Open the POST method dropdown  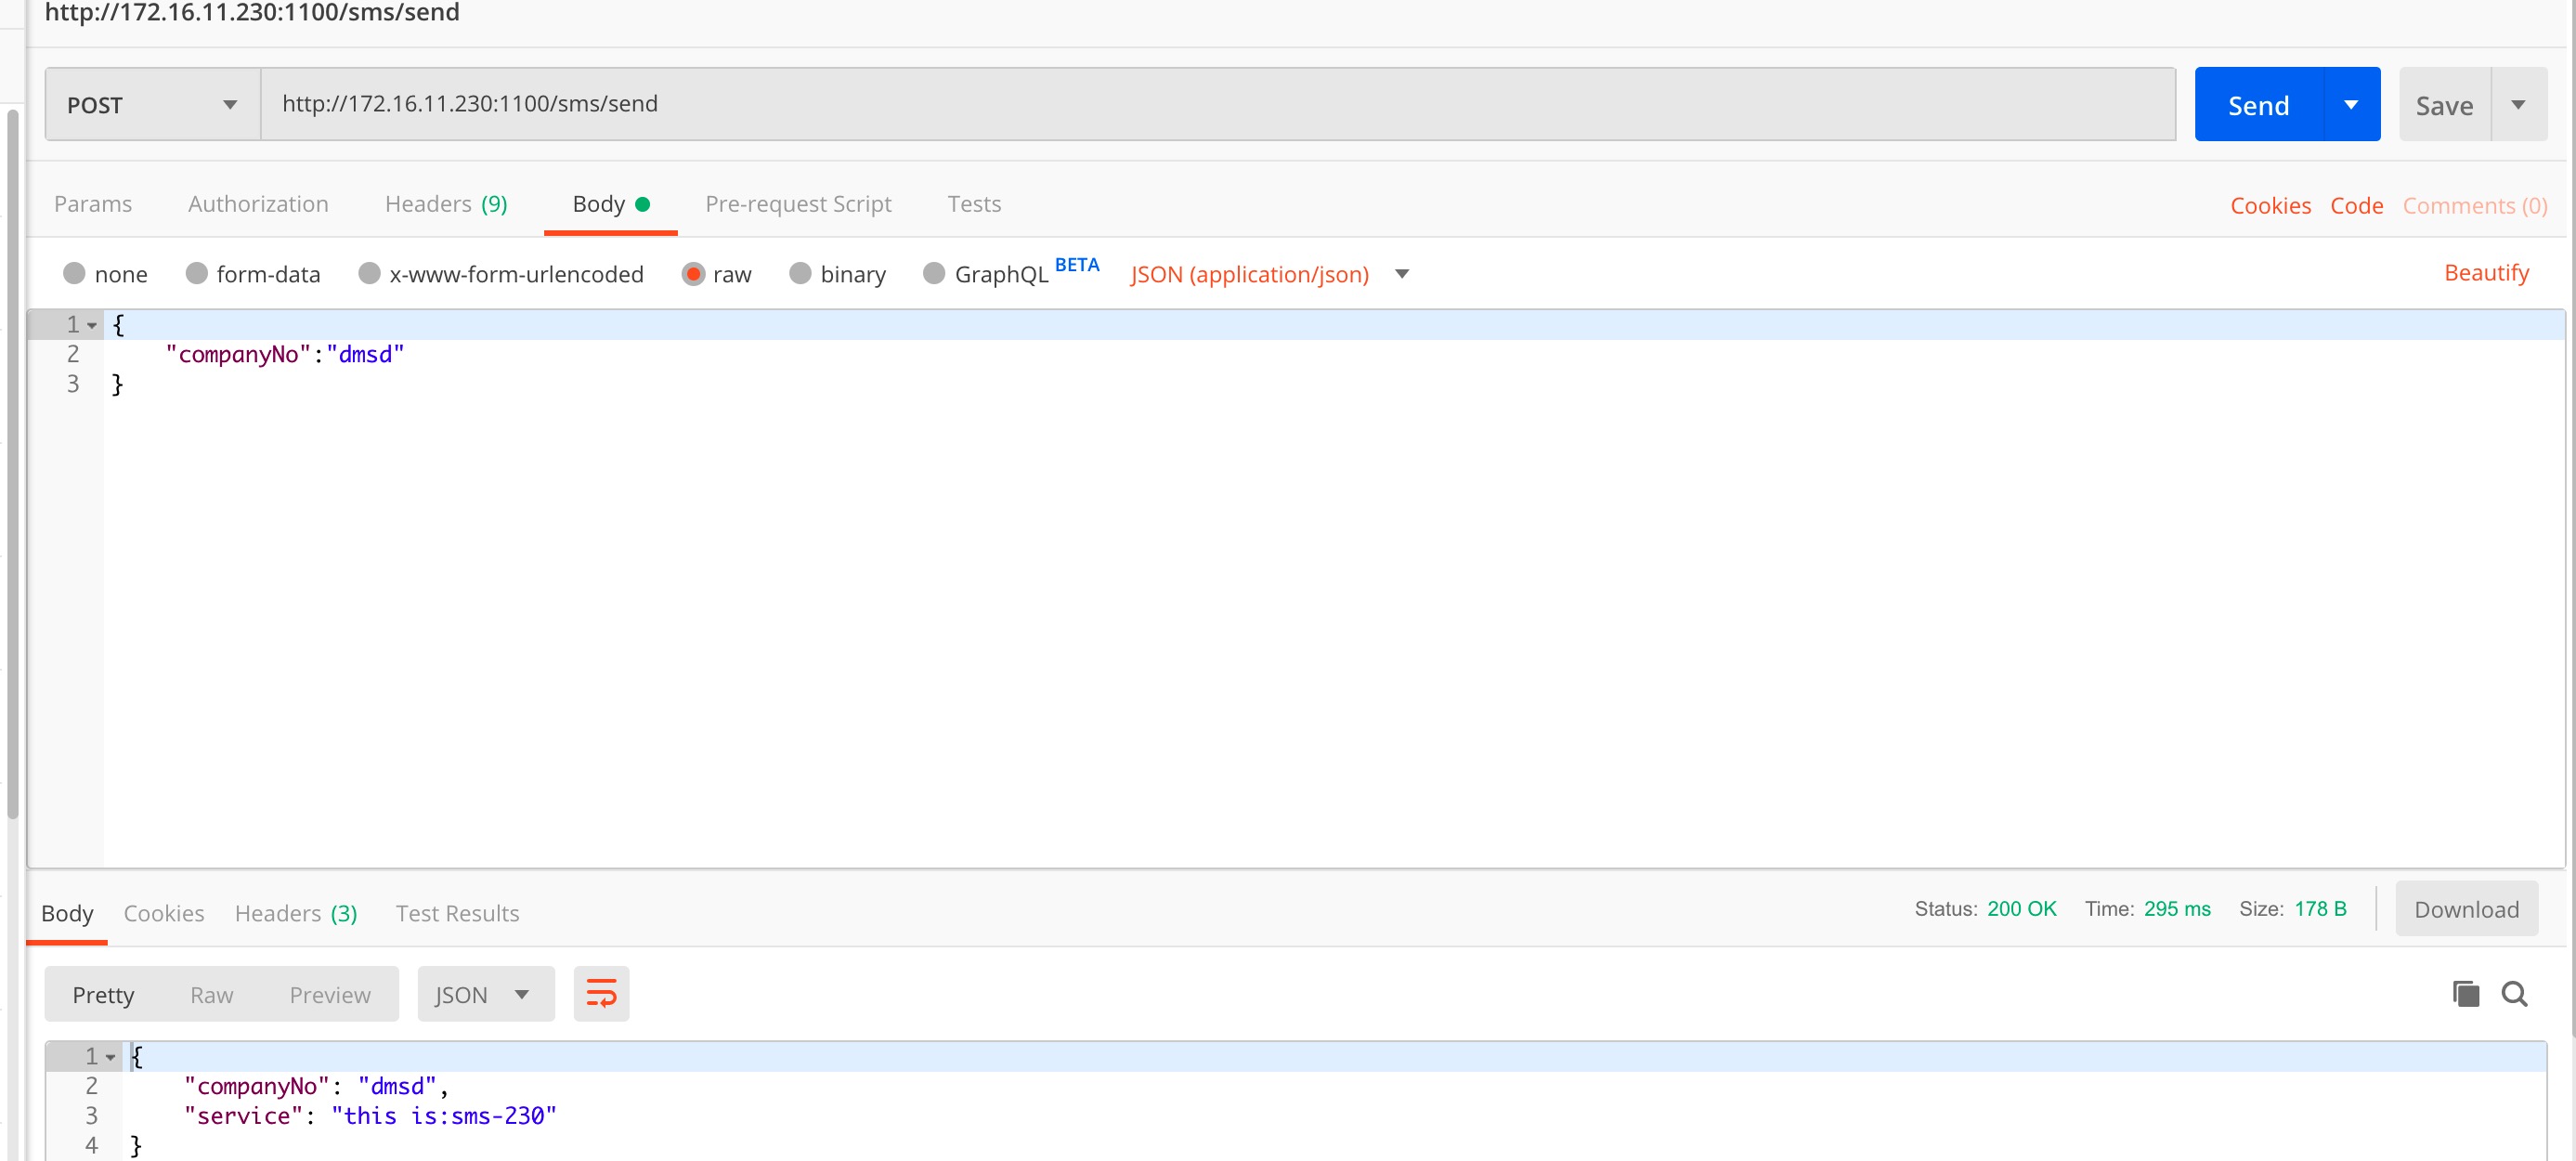pyautogui.click(x=153, y=104)
